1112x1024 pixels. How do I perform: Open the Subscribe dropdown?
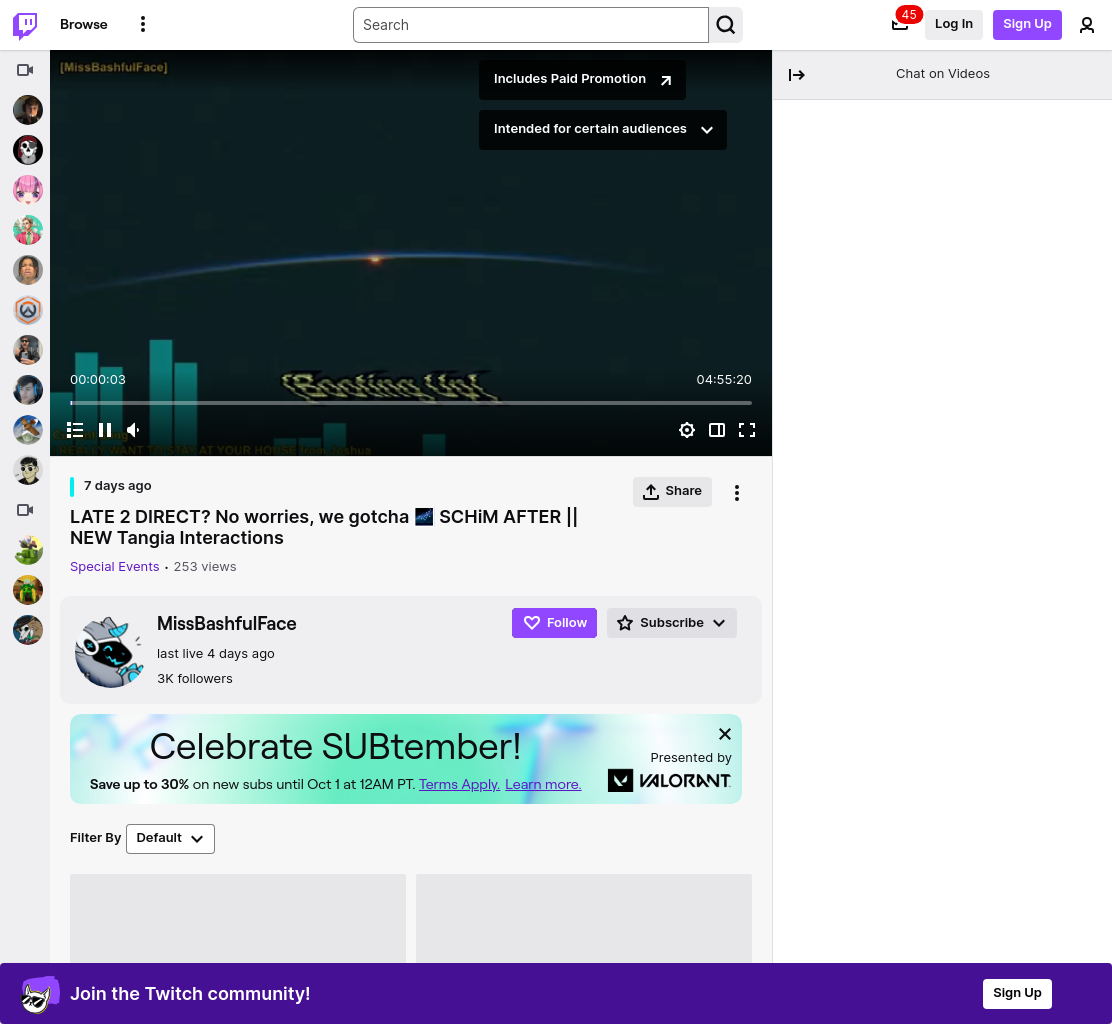[672, 623]
